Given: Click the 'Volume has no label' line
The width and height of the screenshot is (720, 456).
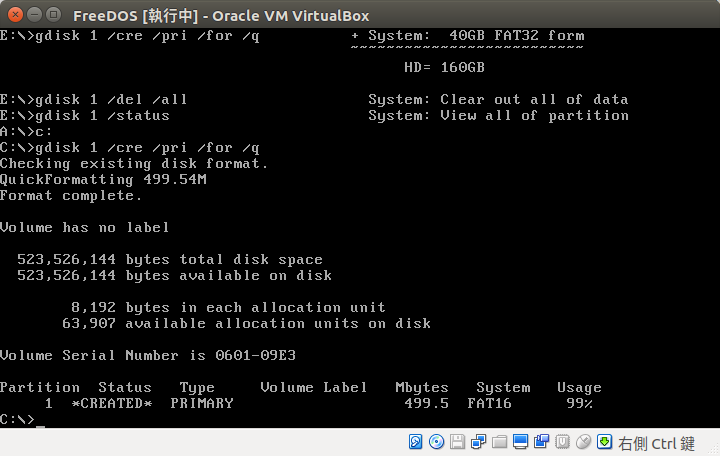Looking at the screenshot, I should click(84, 228).
